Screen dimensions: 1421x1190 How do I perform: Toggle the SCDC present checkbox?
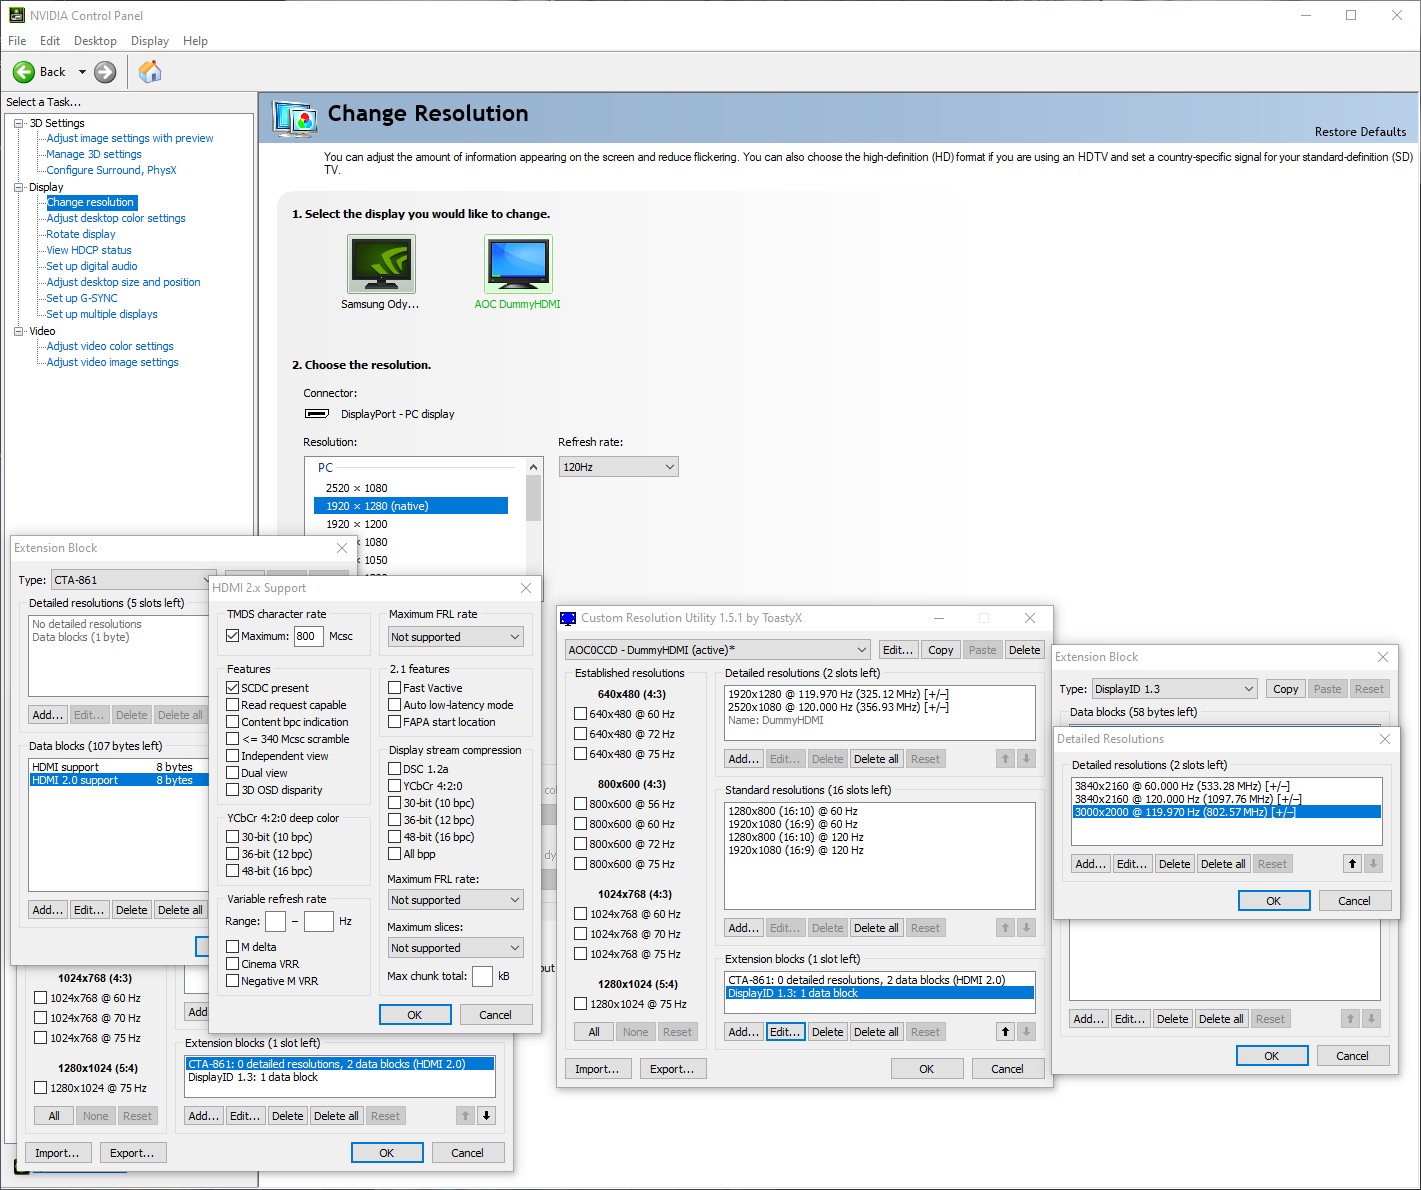point(233,688)
